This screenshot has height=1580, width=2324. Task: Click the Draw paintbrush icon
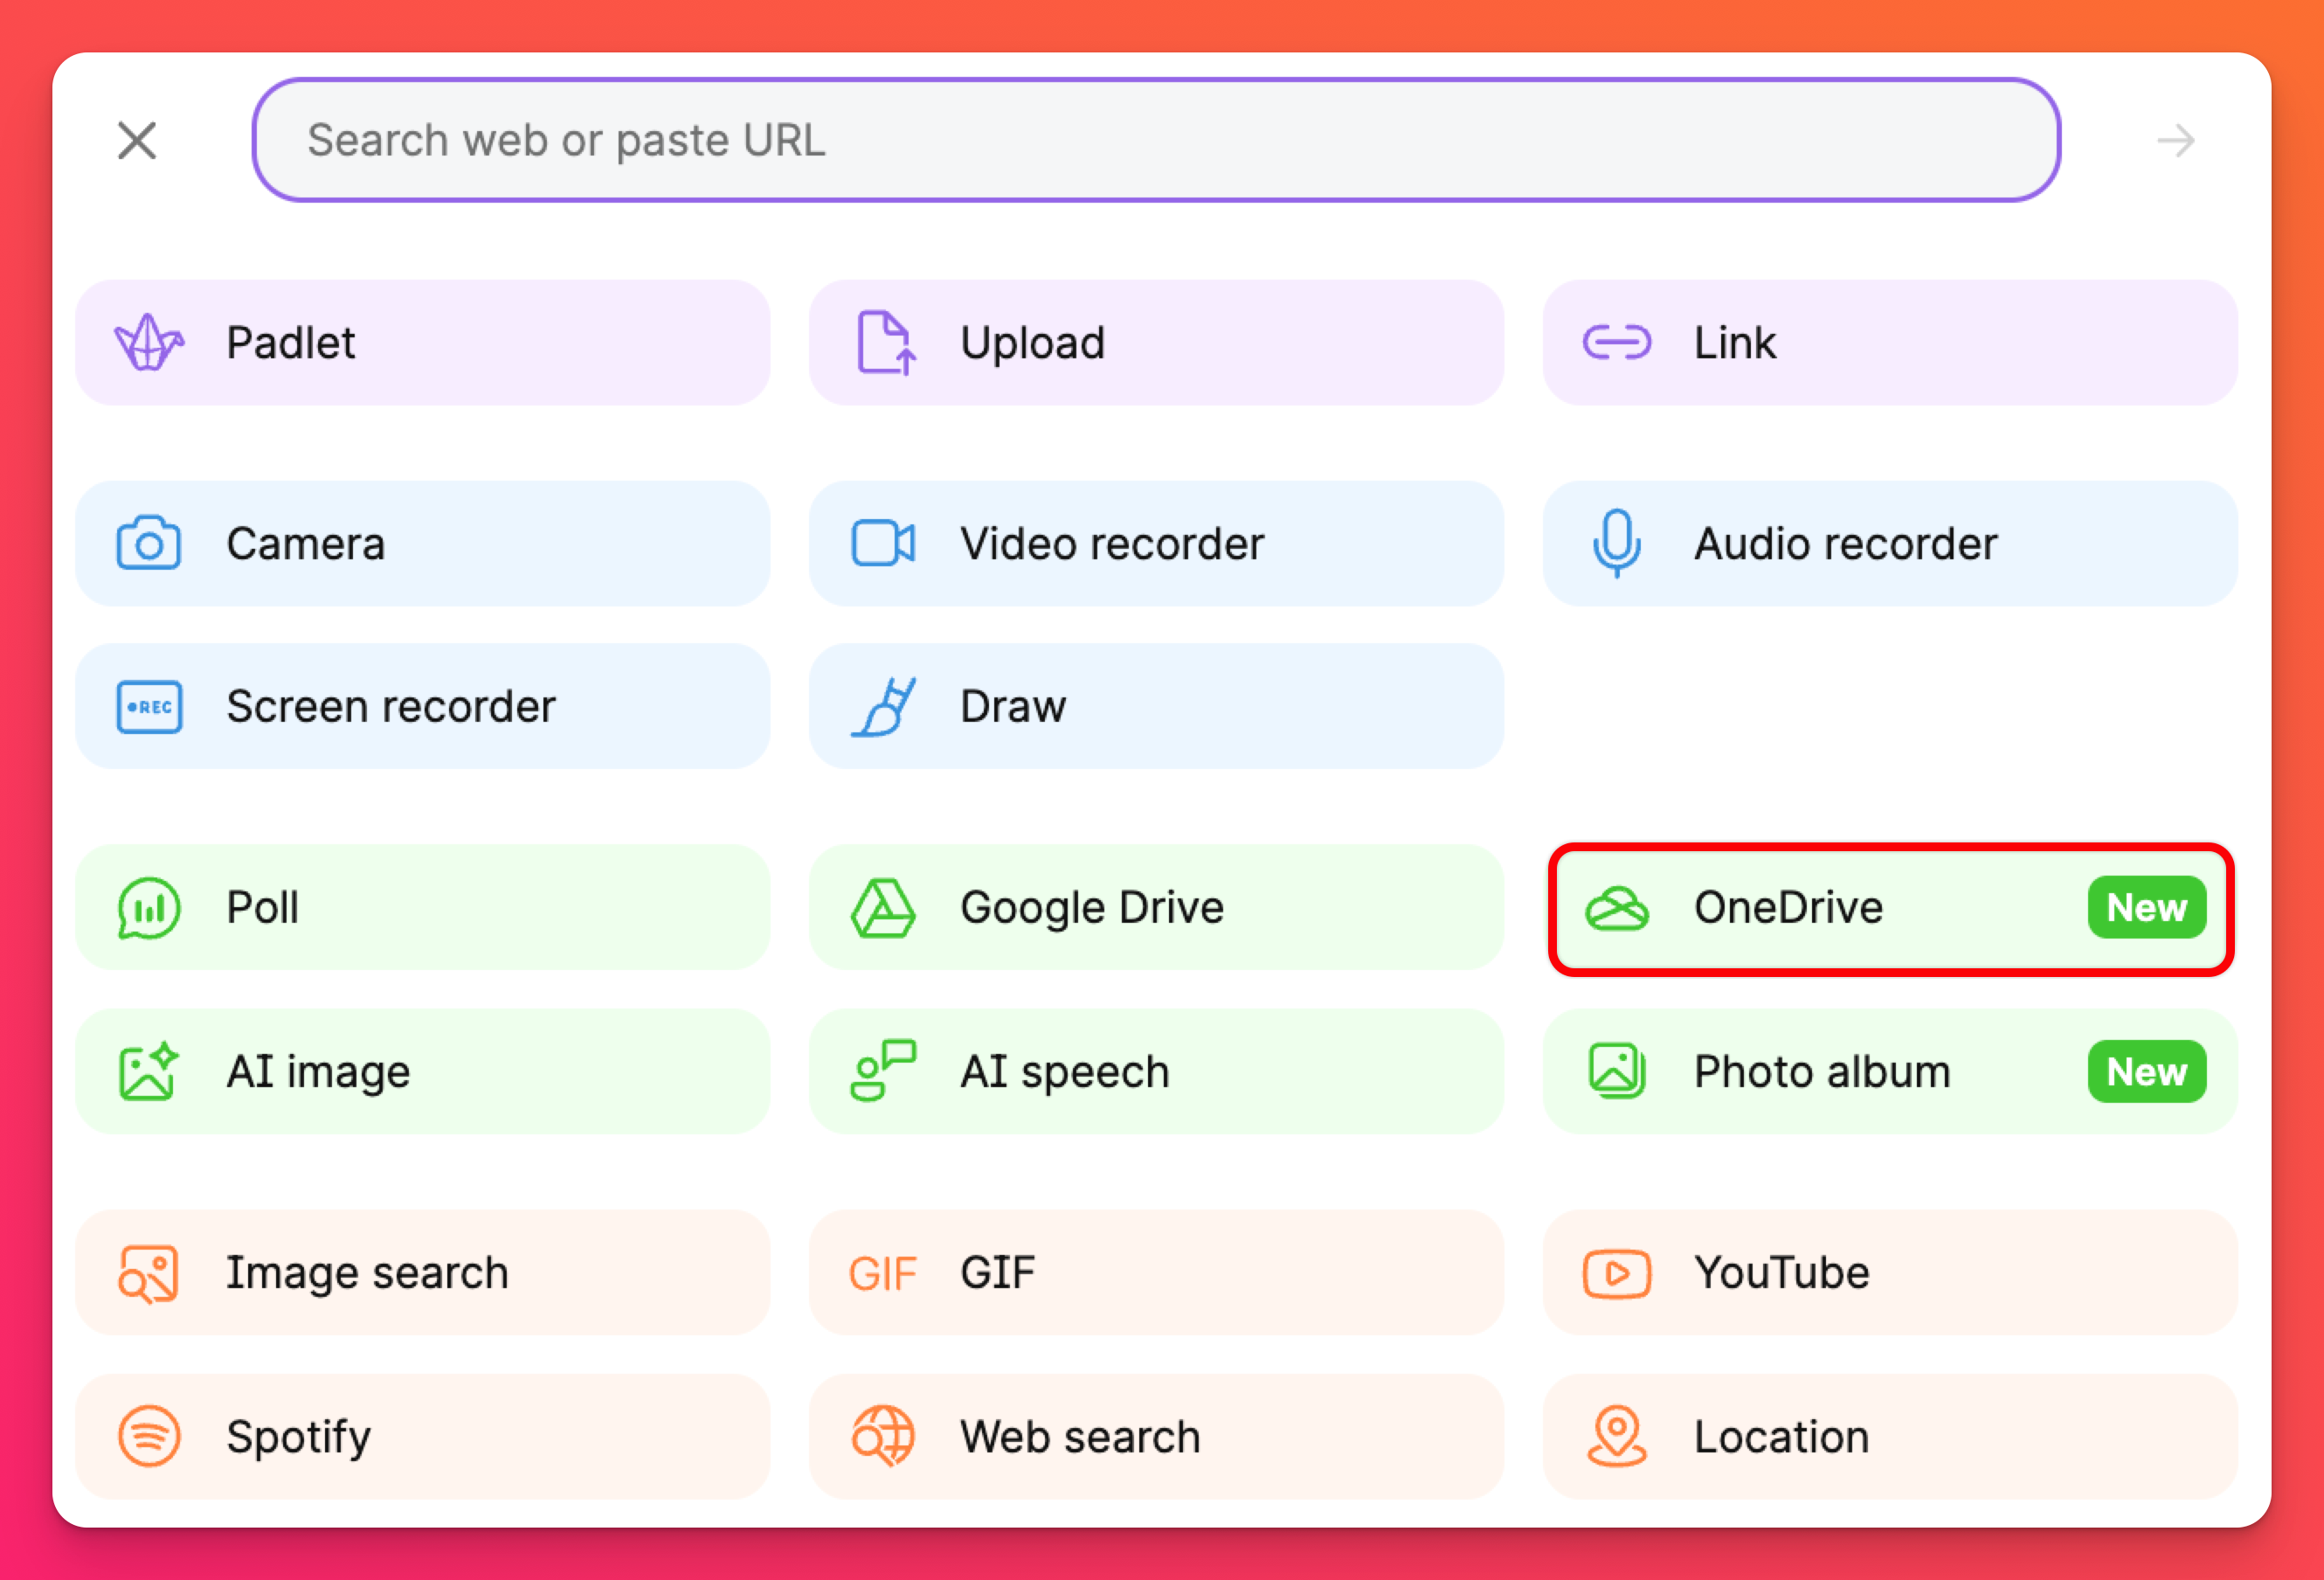[883, 707]
